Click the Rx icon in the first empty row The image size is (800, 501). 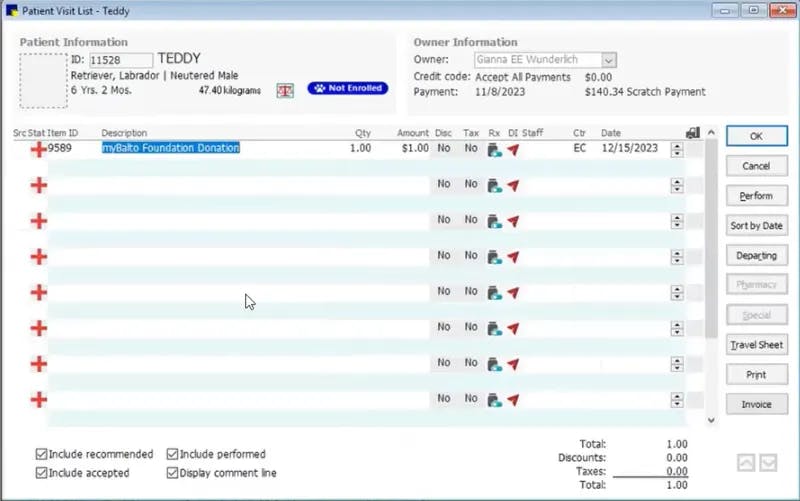pos(494,185)
